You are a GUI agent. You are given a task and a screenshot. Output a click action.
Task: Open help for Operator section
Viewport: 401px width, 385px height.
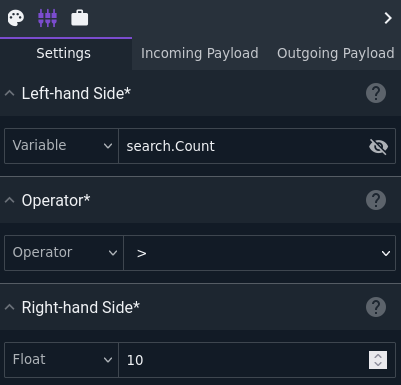pos(376,200)
